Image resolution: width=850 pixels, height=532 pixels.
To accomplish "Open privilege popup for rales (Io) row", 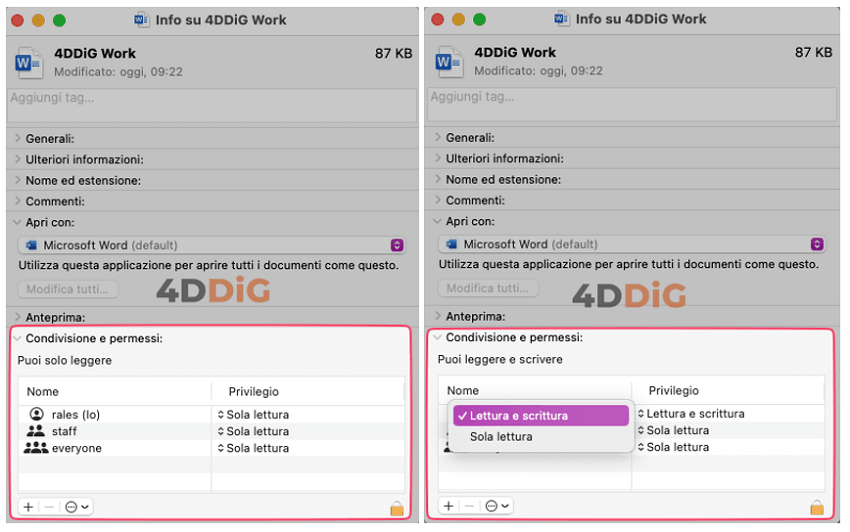I will 253,414.
